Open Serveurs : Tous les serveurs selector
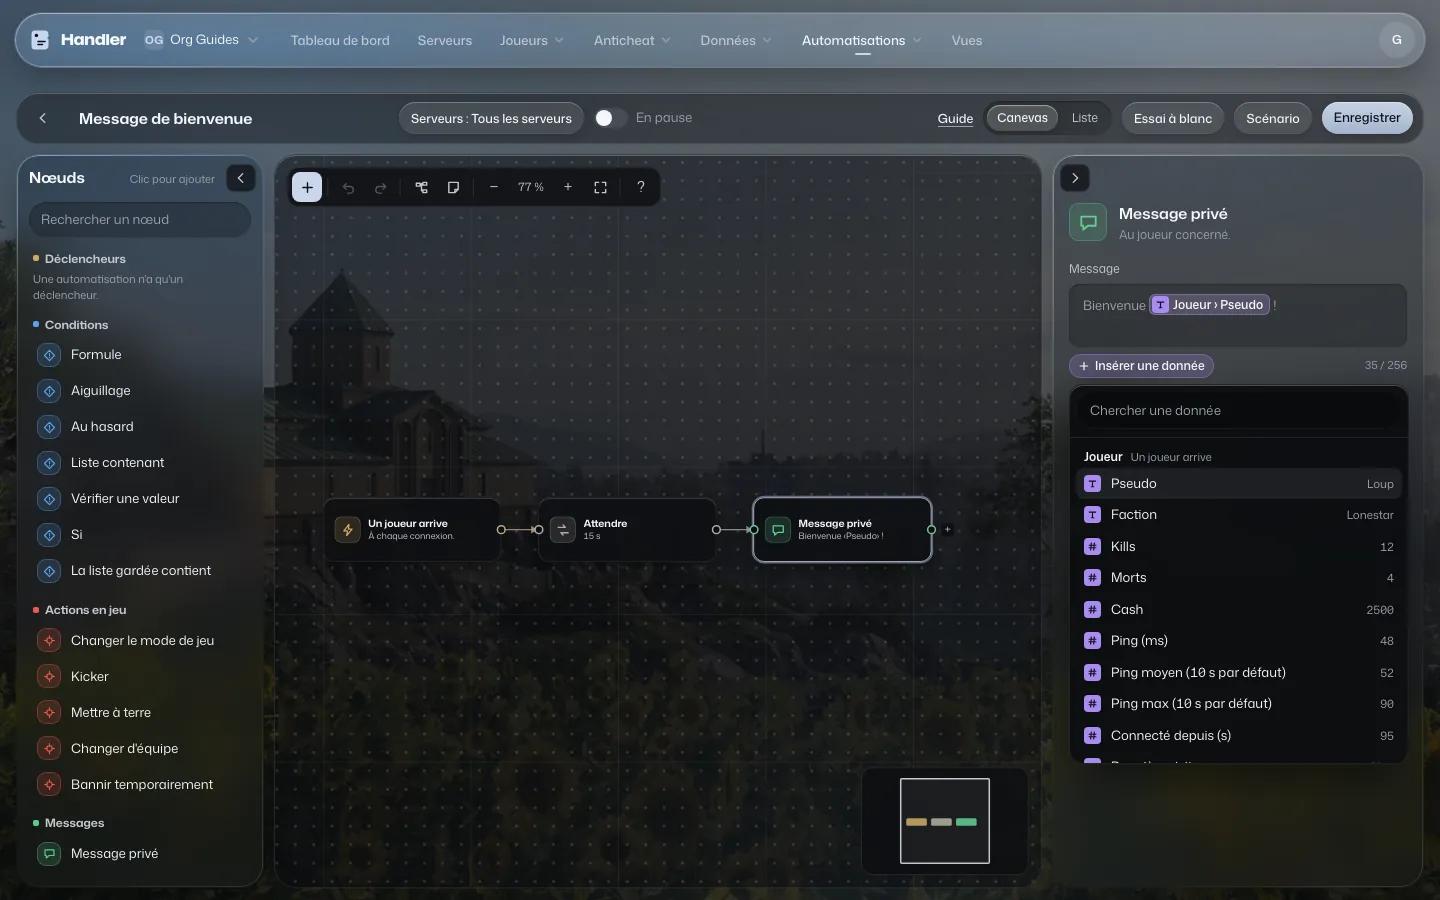This screenshot has height=900, width=1440. 491,118
